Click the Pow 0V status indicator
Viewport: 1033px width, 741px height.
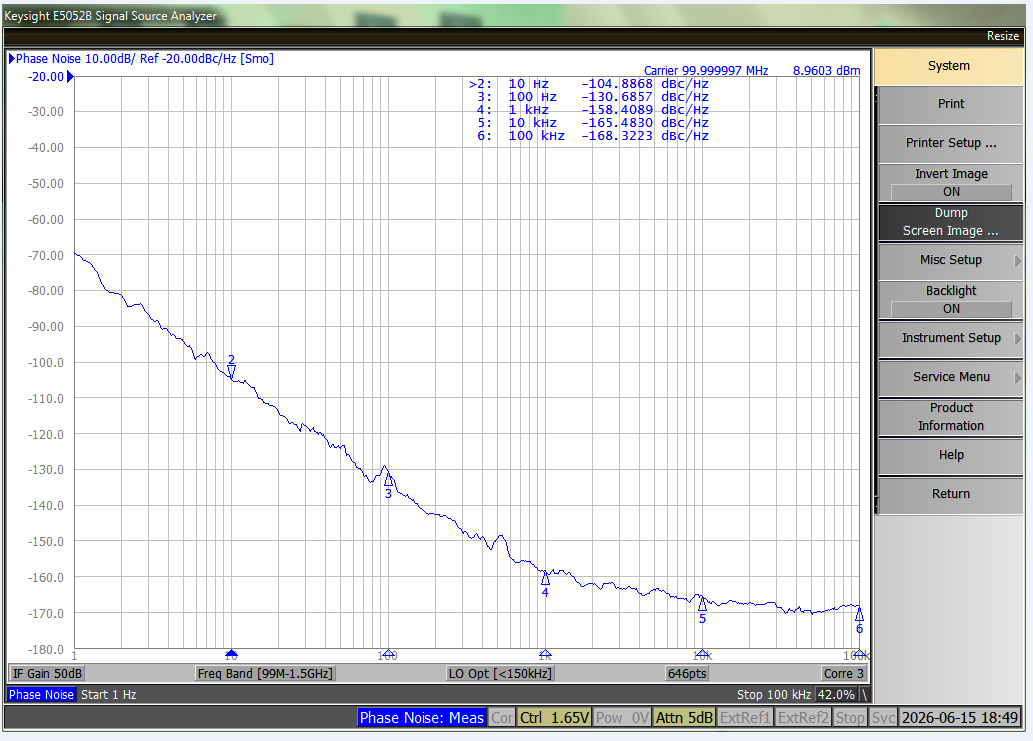(623, 717)
